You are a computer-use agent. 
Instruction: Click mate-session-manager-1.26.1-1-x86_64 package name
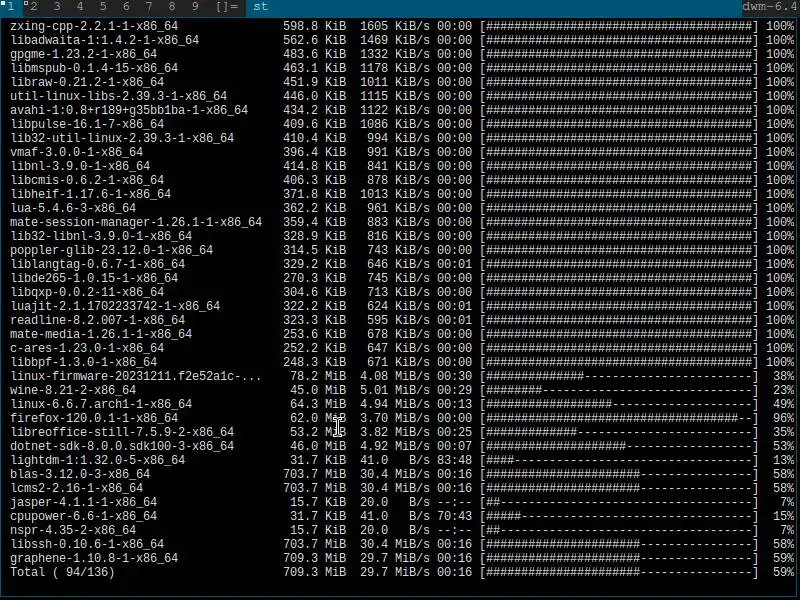[x=136, y=222]
